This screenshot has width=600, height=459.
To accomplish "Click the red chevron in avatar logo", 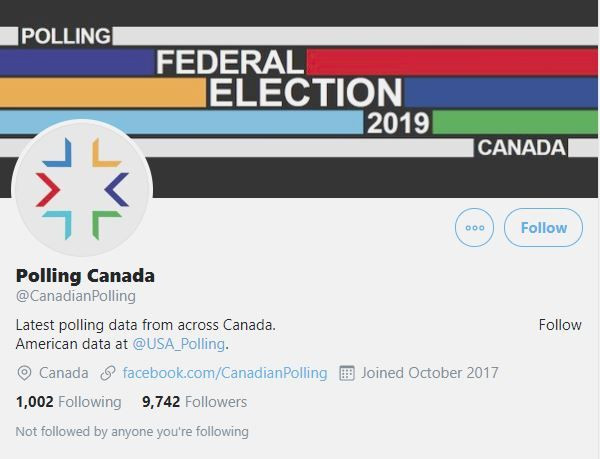I will tap(49, 189).
